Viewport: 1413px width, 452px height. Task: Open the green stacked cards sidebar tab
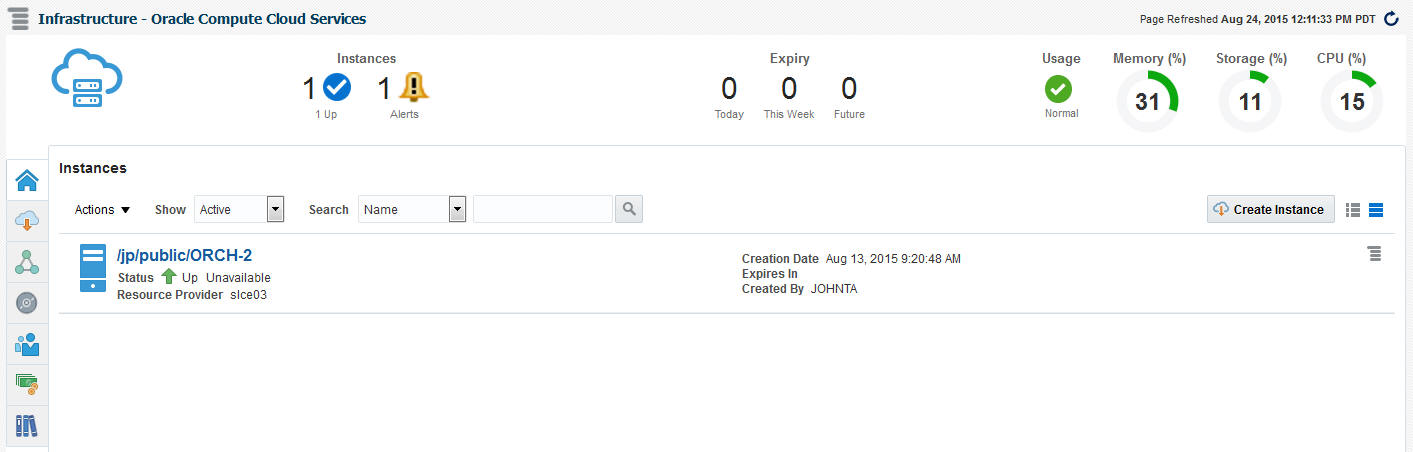[27, 385]
